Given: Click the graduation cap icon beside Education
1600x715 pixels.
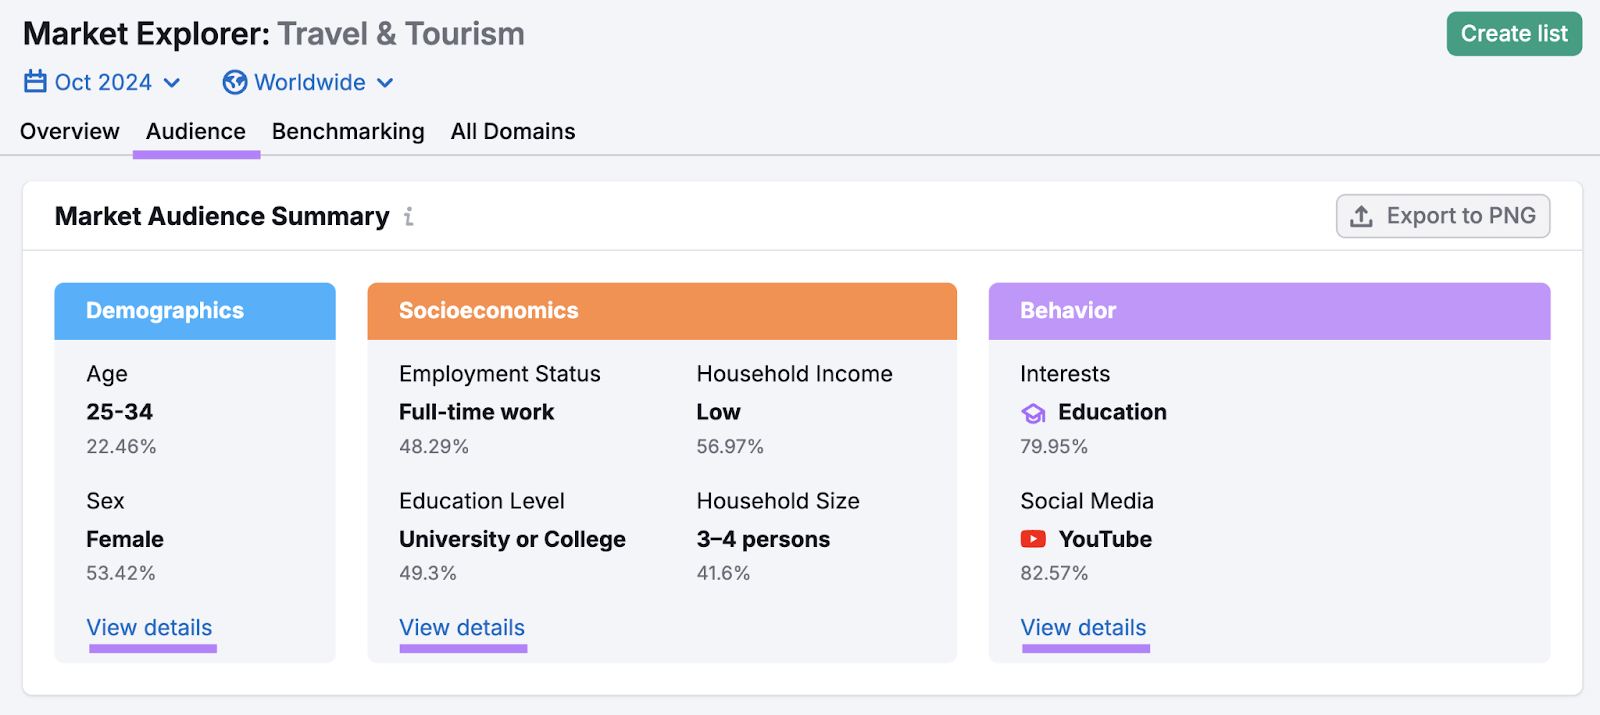Looking at the screenshot, I should pos(1033,413).
